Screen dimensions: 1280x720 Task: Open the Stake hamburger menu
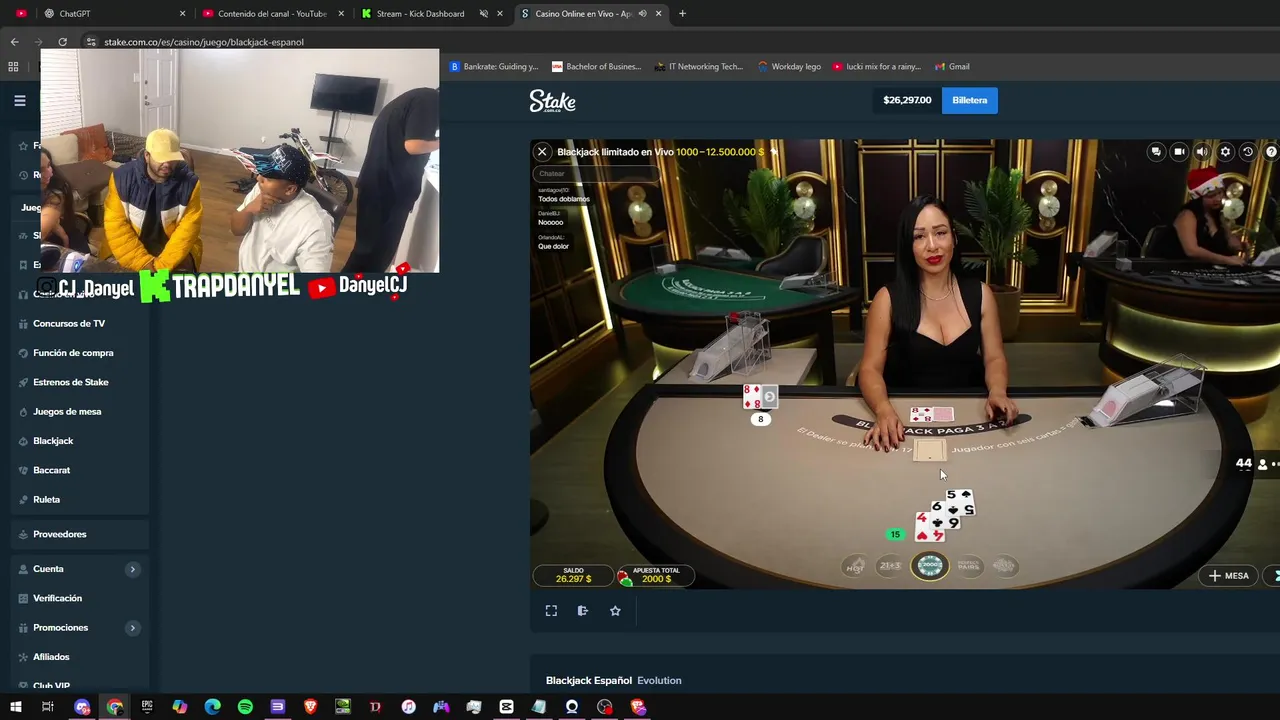[19, 100]
